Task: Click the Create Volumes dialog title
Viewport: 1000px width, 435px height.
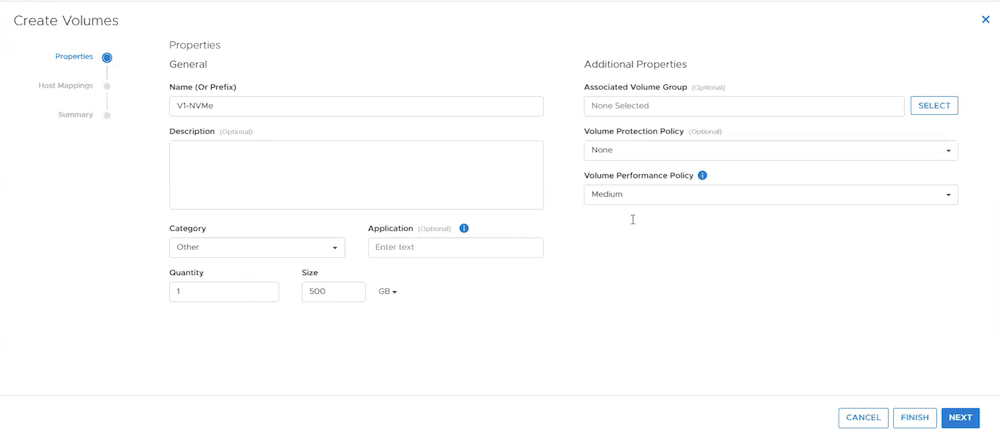Action: (66, 20)
